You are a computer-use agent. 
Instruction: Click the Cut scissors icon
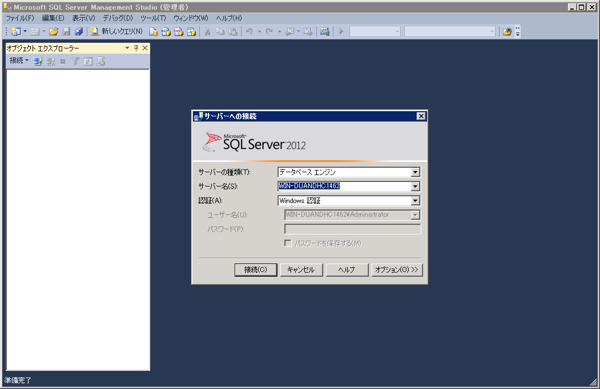(207, 32)
